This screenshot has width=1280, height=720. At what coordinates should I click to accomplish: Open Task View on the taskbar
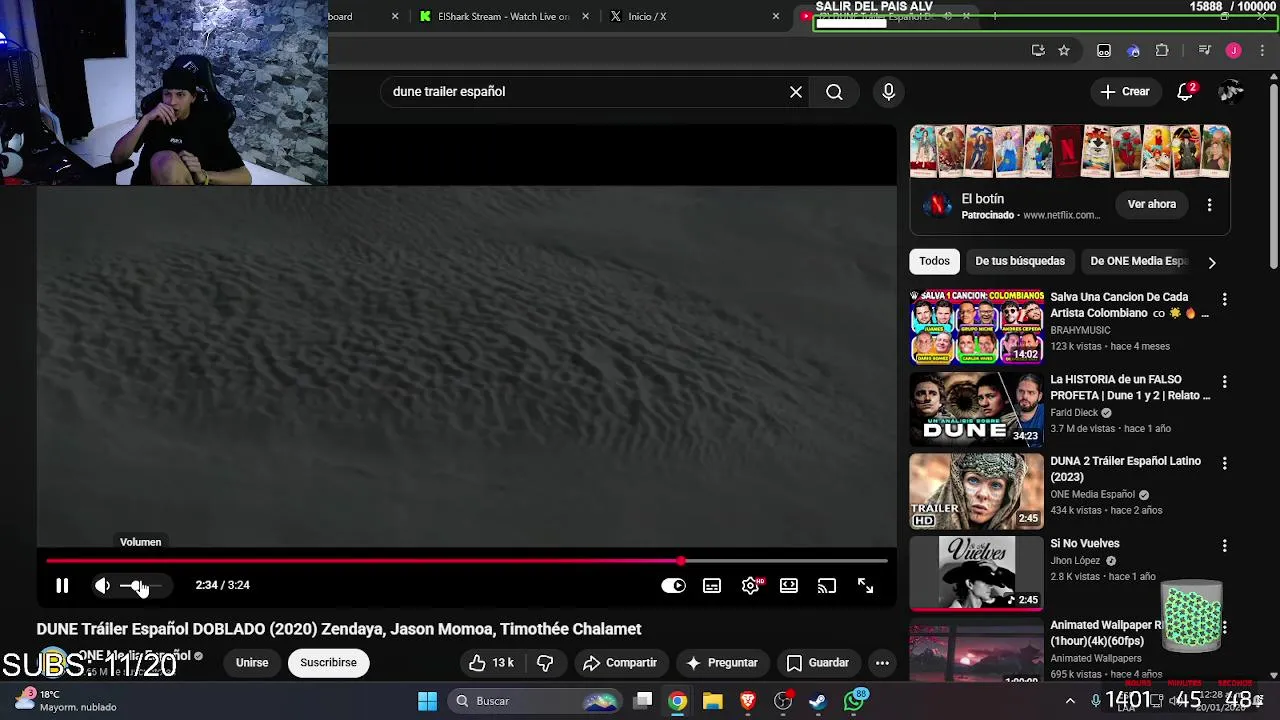643,701
